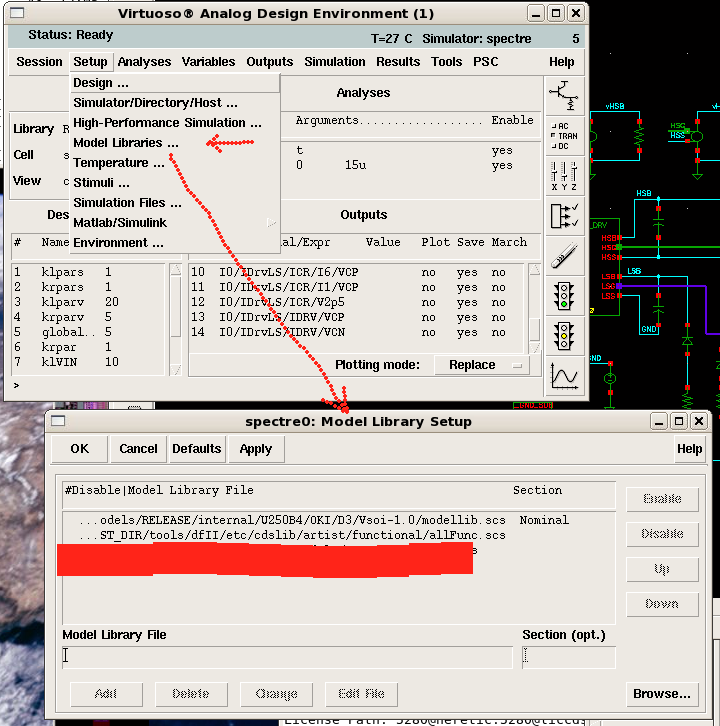720x726 pixels.
Task: Click the Add button
Action: click(x=106, y=694)
